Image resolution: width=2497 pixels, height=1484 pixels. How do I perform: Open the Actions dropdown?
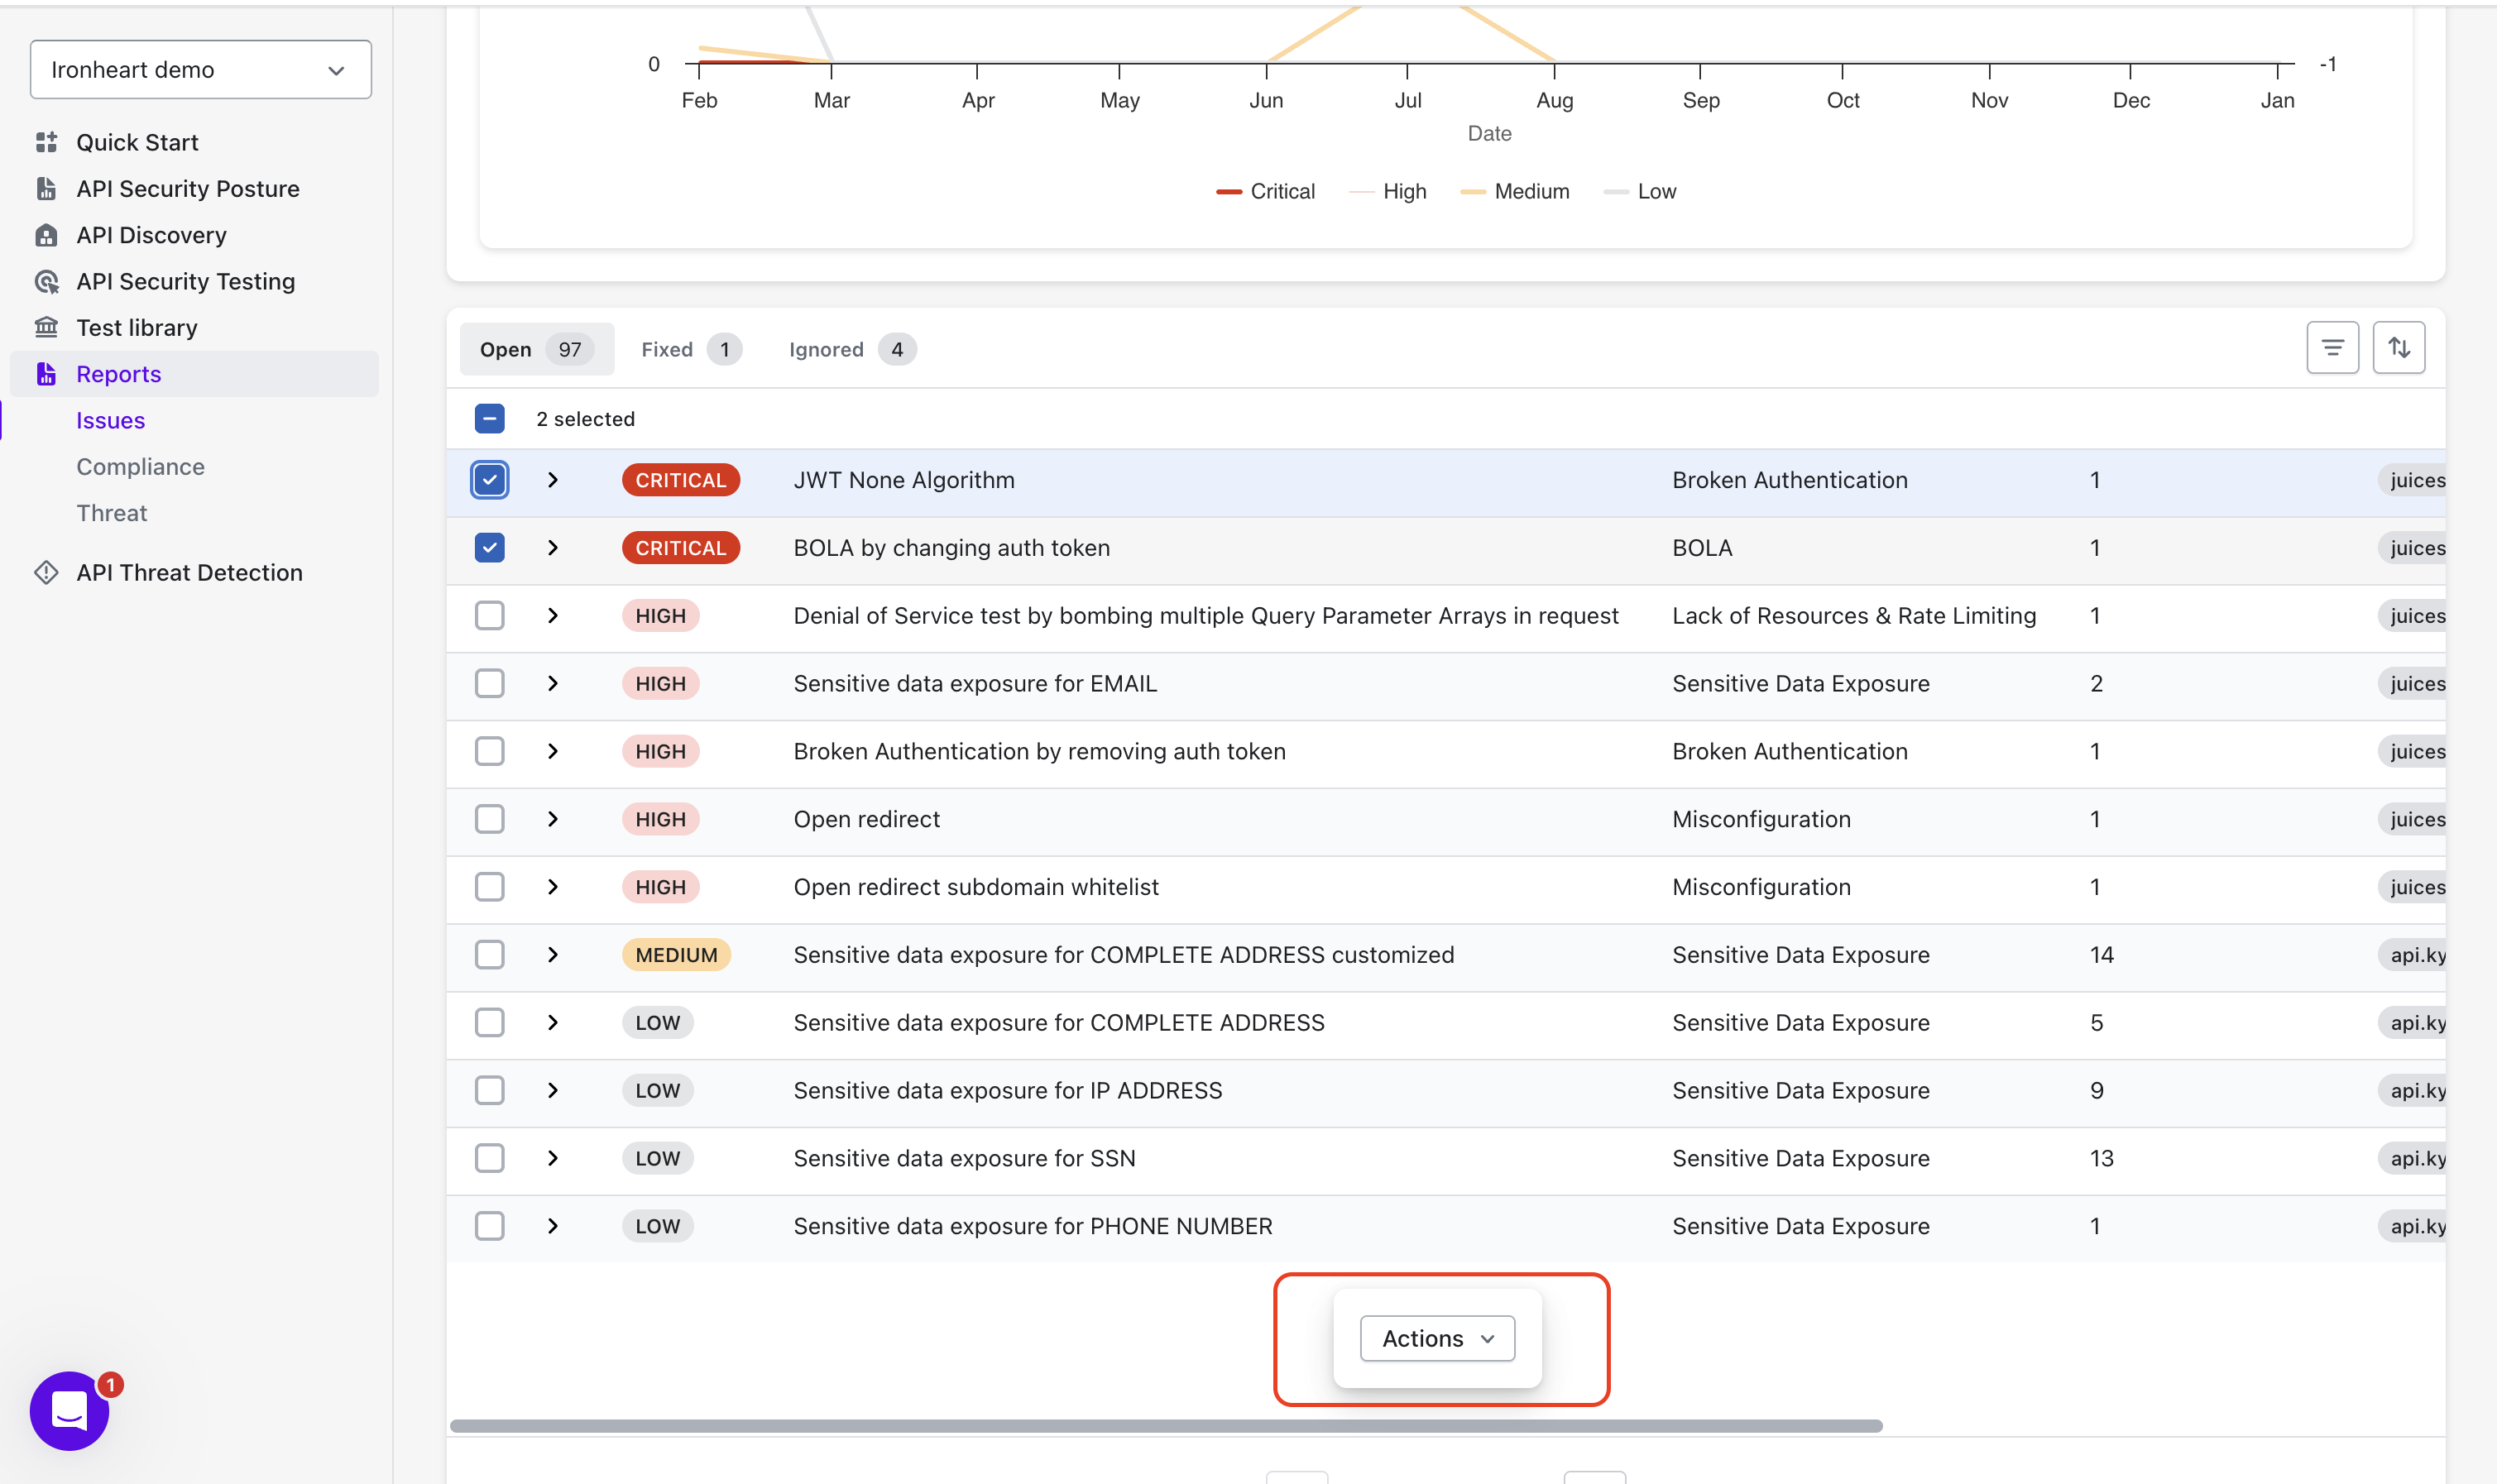1437,1338
